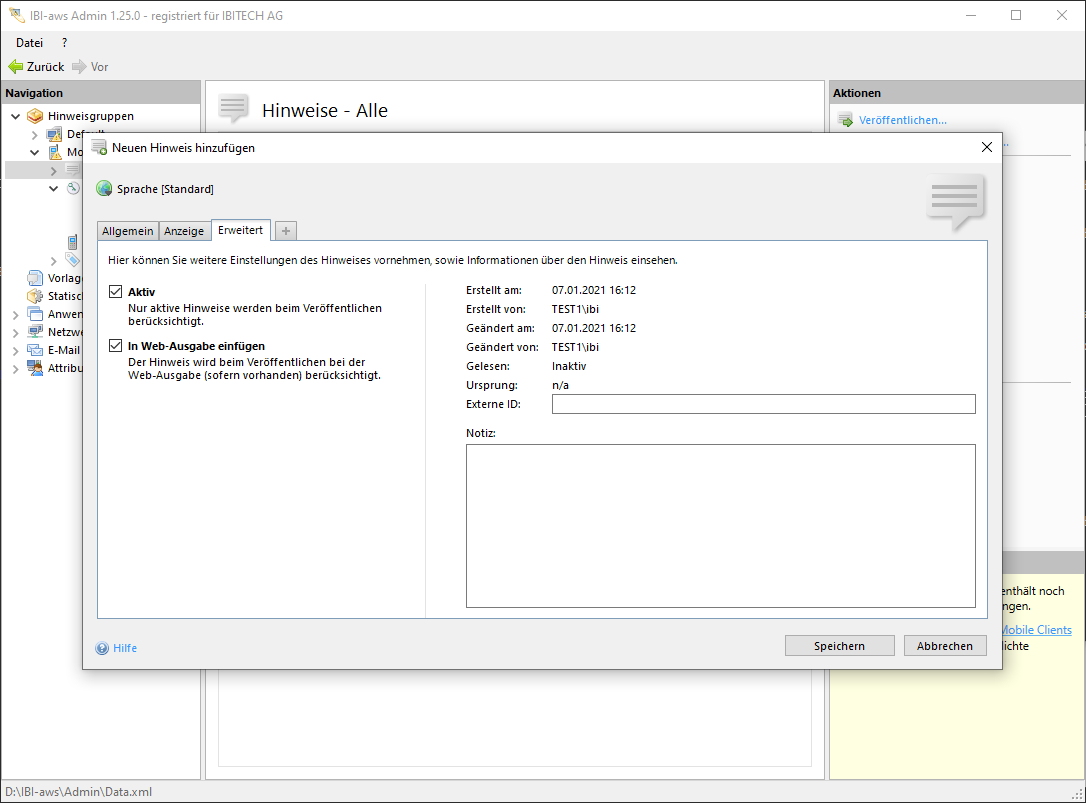
Task: Click the Sprache globe icon
Action: 104,189
